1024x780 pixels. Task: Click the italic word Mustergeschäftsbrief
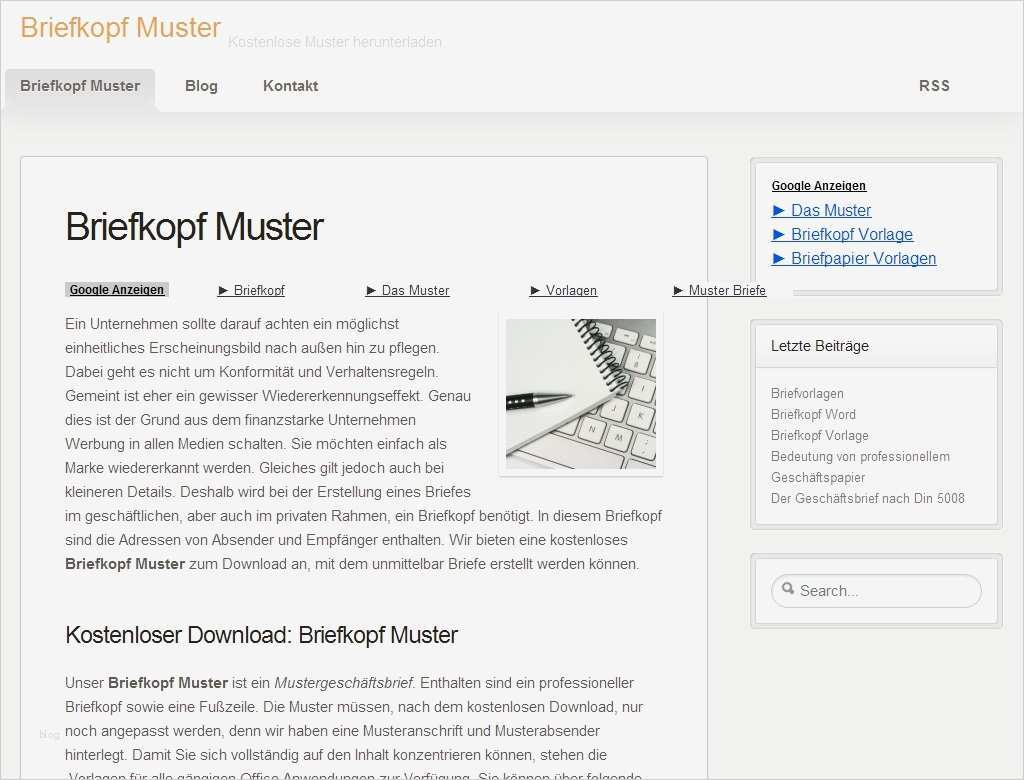pos(344,683)
